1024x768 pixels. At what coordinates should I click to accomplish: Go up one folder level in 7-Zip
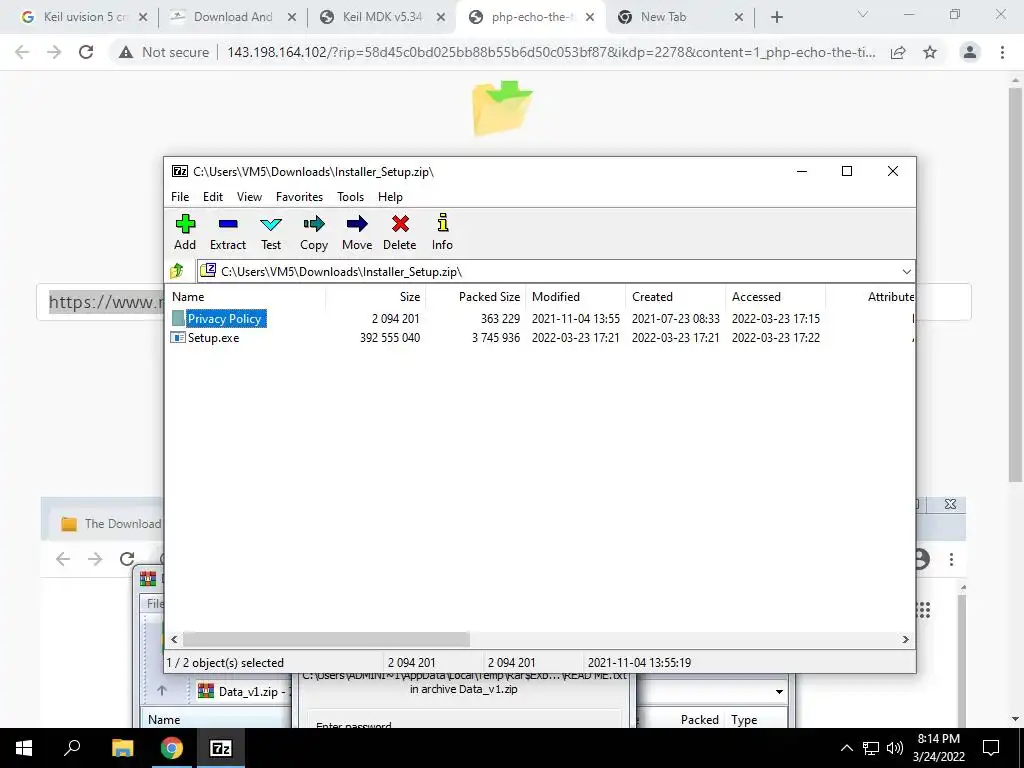coord(176,271)
